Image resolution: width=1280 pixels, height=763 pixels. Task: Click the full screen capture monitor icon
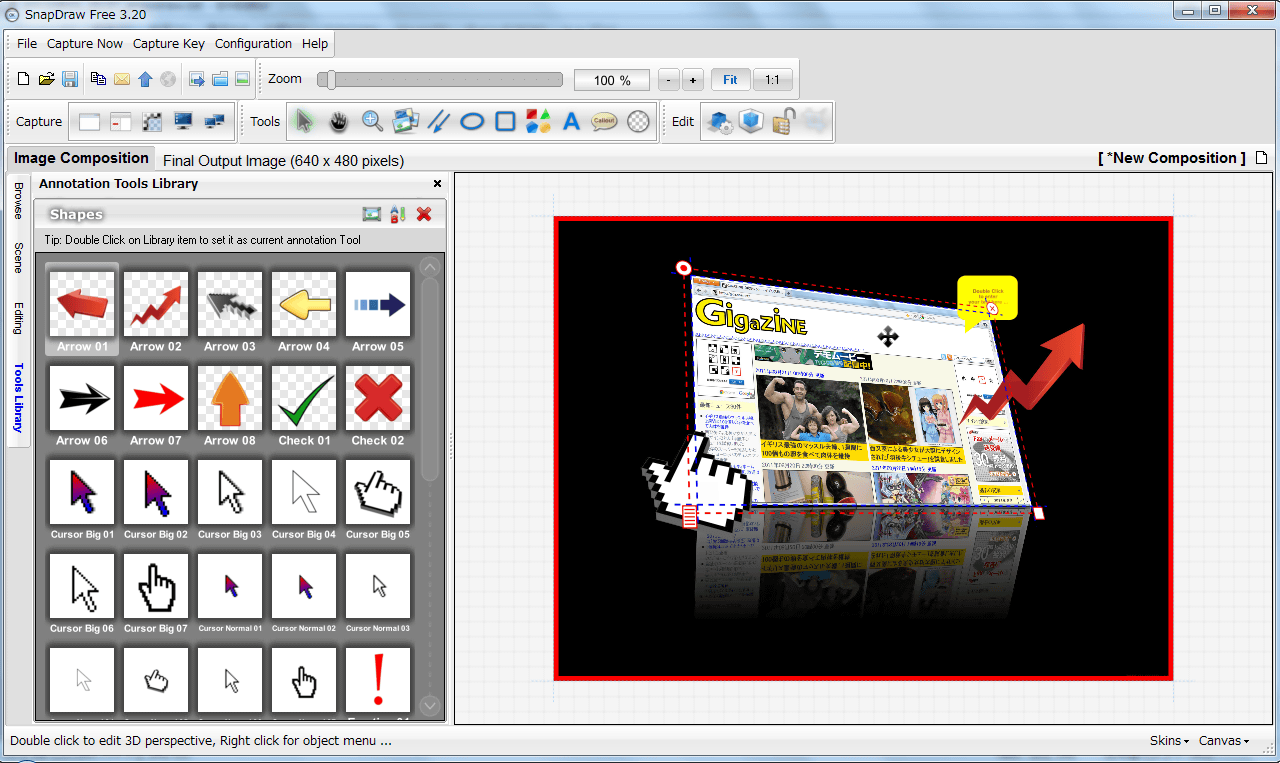click(x=183, y=122)
